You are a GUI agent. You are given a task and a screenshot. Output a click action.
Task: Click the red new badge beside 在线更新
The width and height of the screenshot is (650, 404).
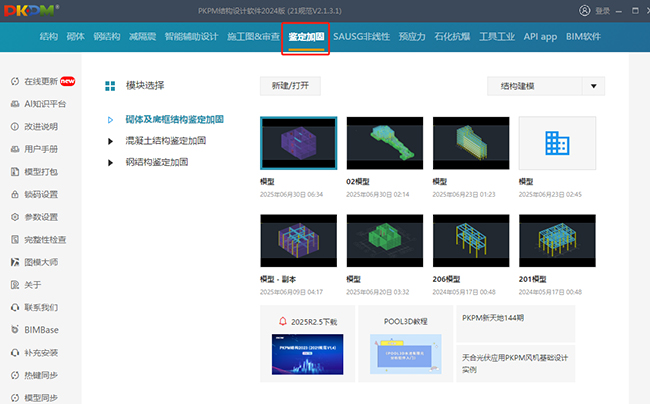68,81
